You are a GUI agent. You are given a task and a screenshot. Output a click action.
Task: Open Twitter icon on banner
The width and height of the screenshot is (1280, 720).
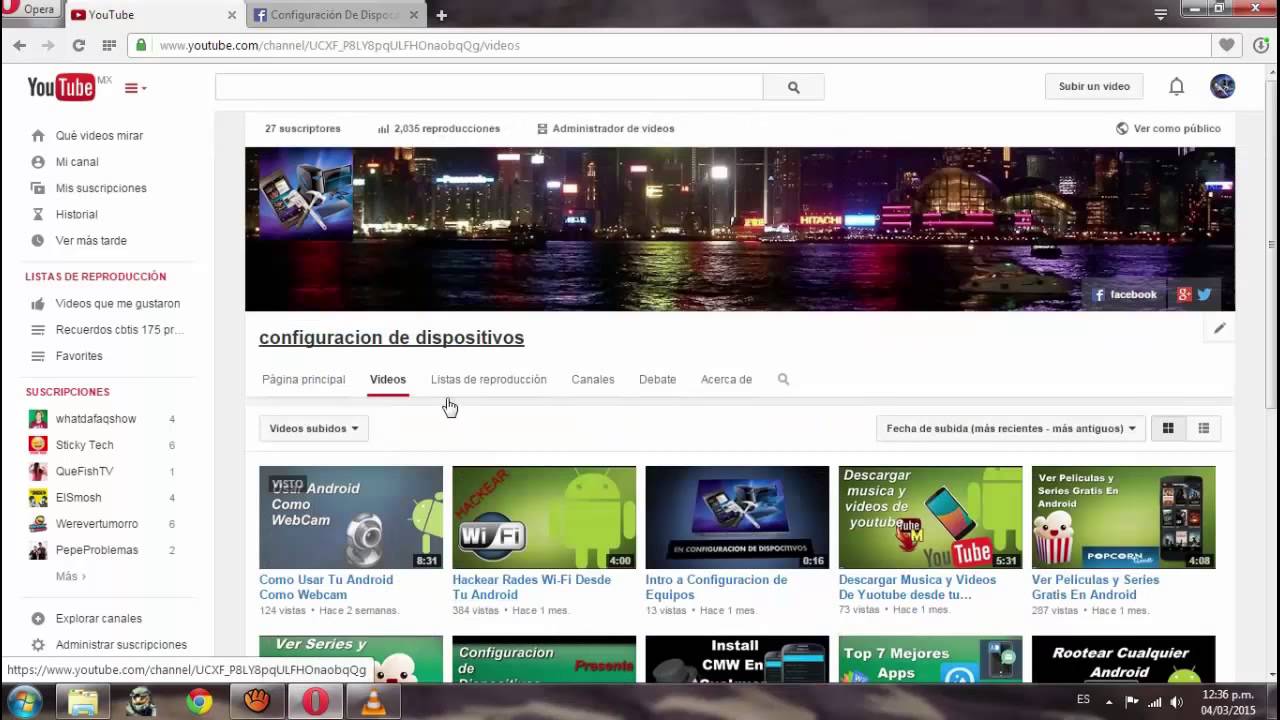tap(1204, 294)
